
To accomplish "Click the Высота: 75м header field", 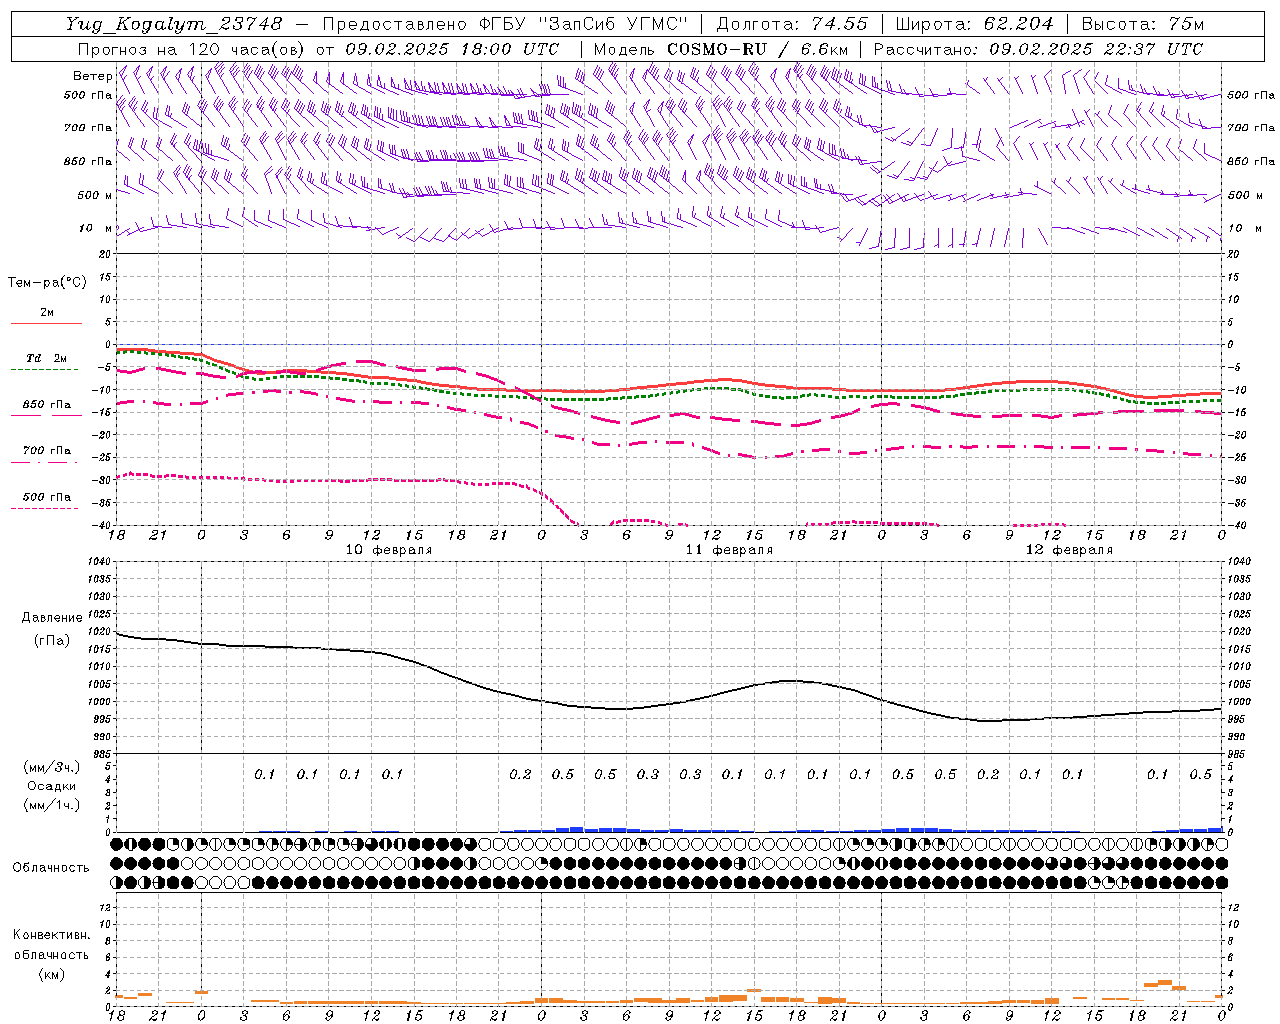I will tap(1143, 23).
